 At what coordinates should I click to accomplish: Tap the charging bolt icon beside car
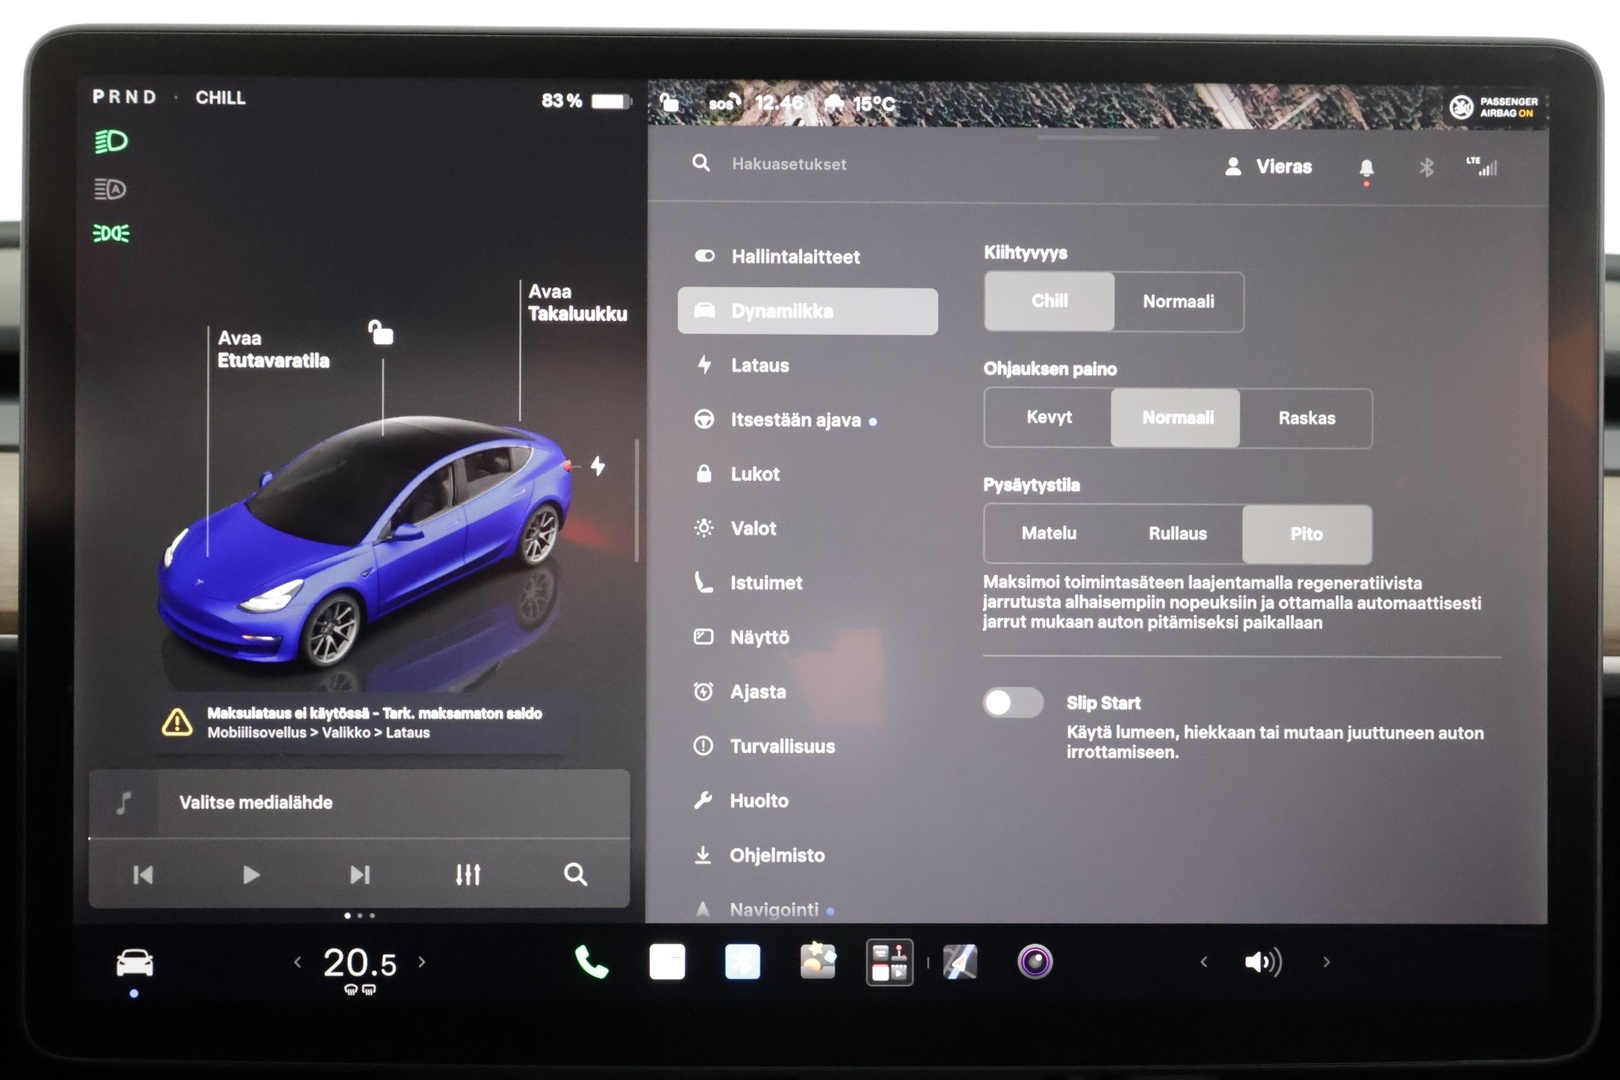[x=597, y=466]
